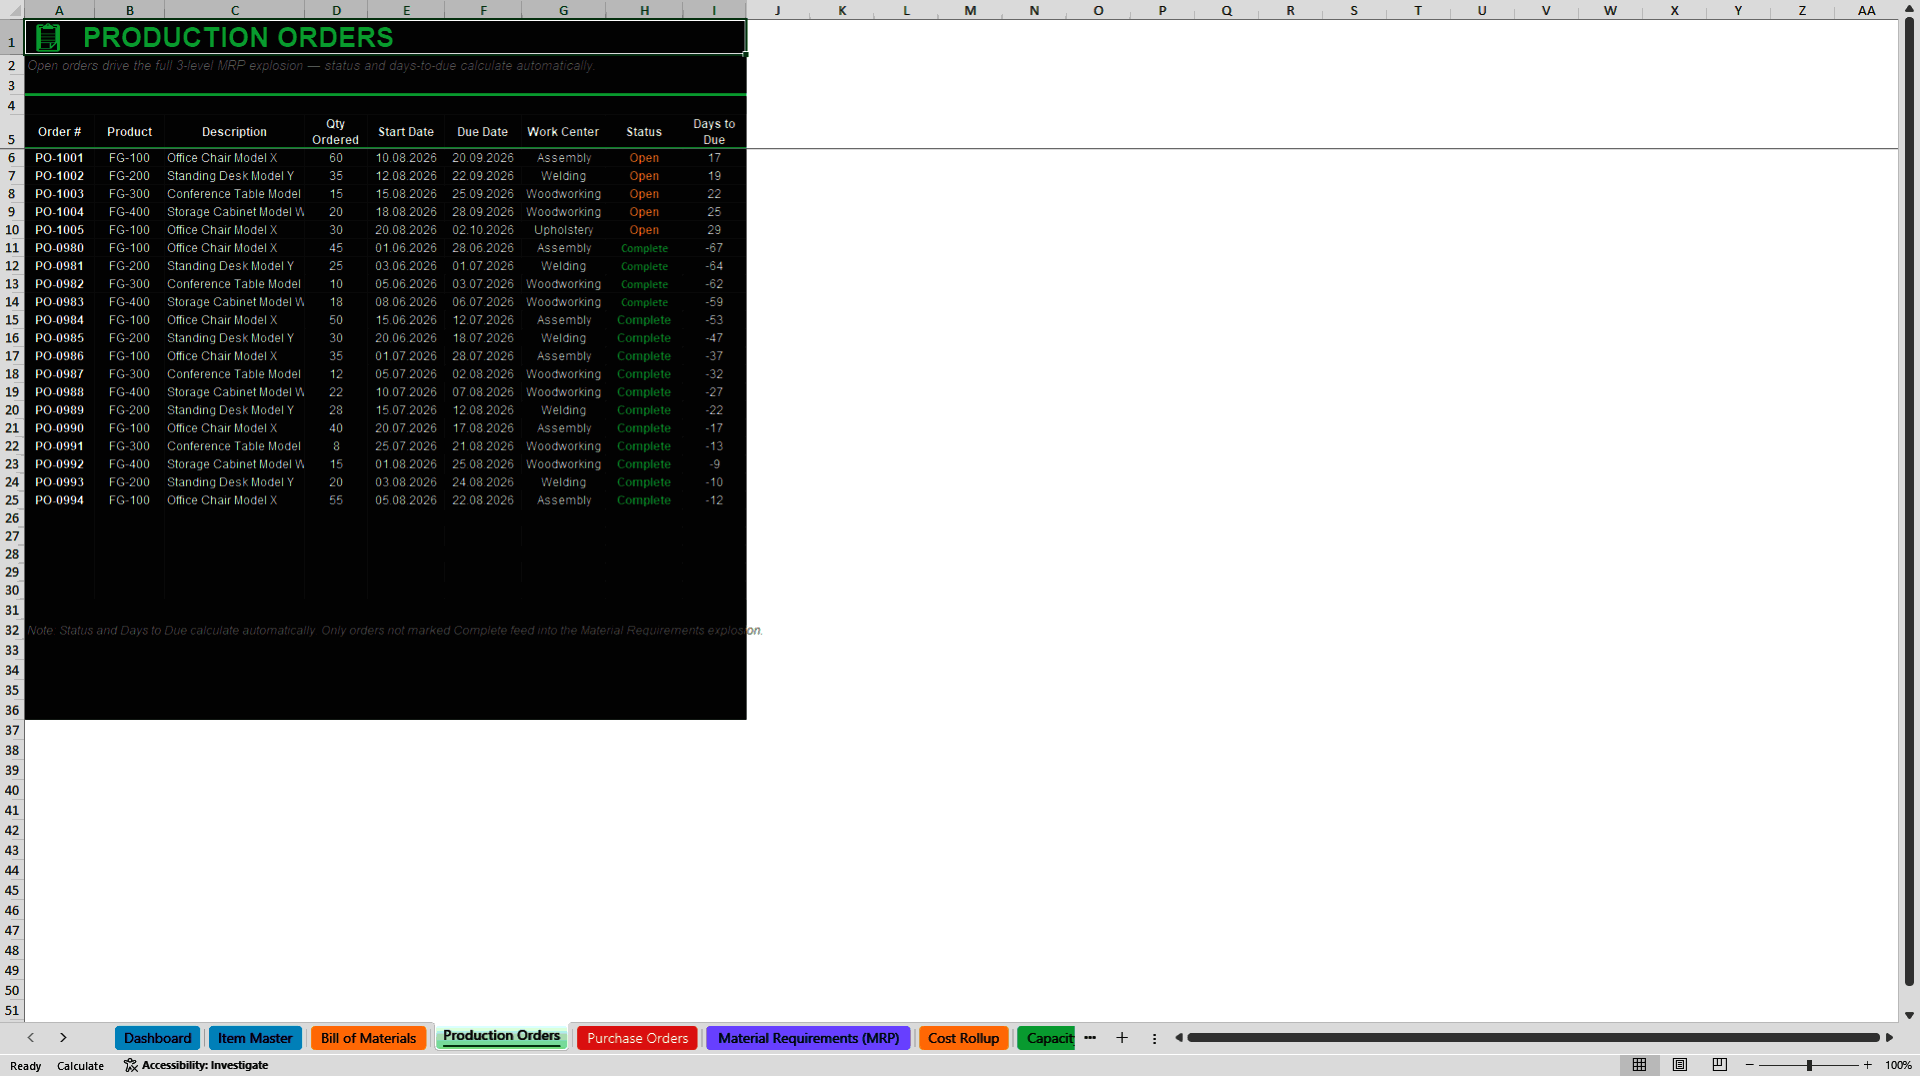The height and width of the screenshot is (1076, 1920).
Task: Select Description column heading
Action: point(234,132)
